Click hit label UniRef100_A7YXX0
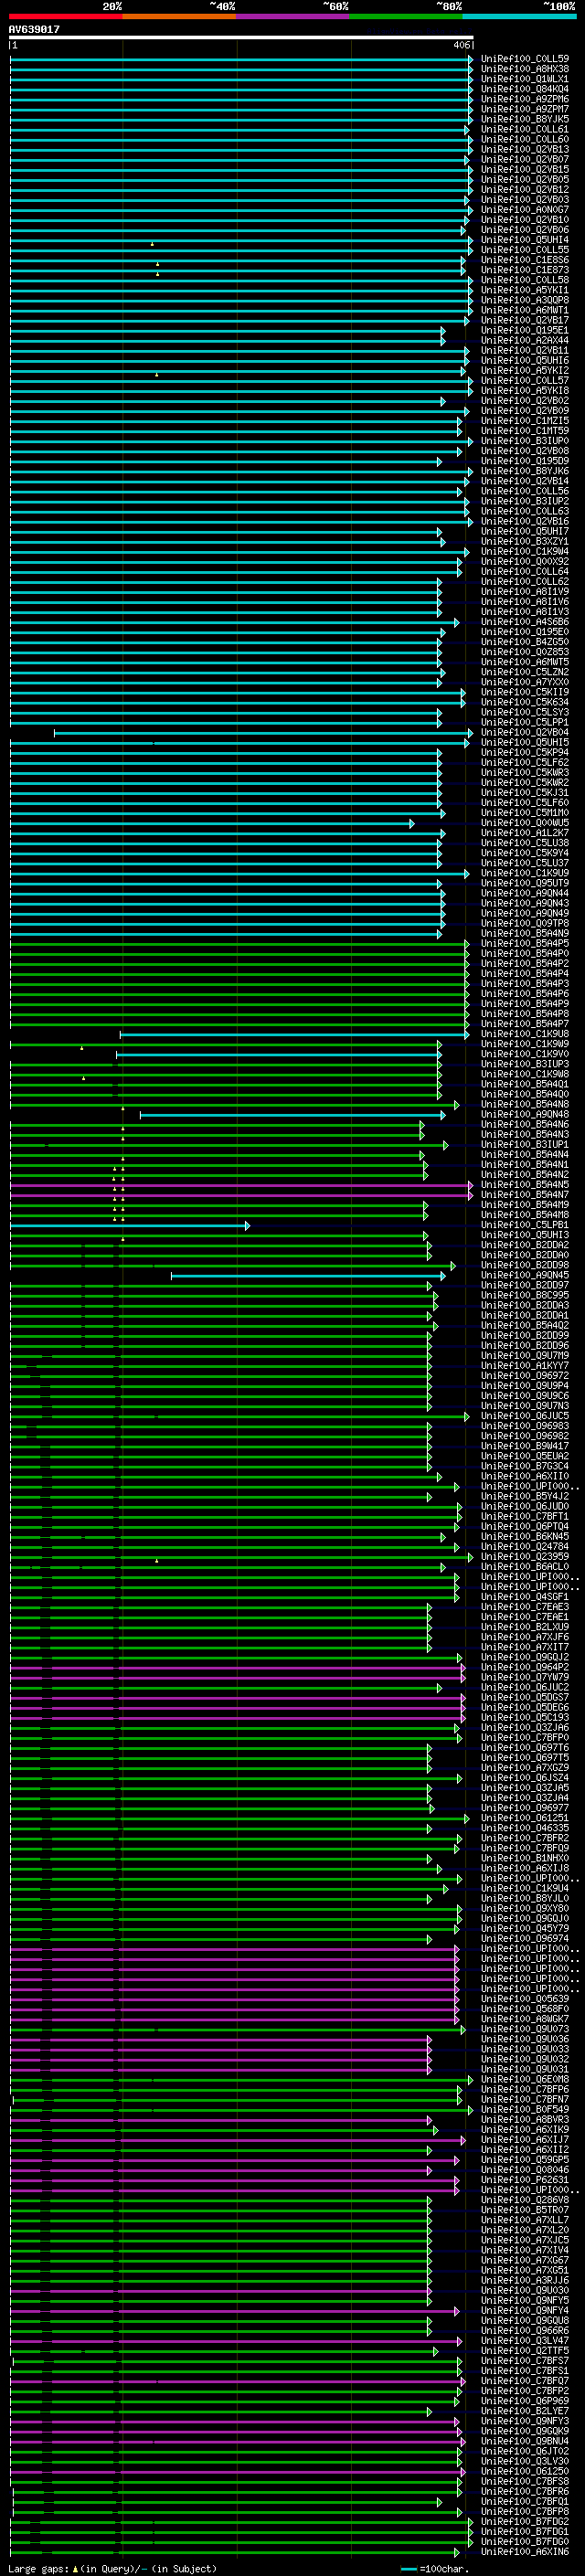The width and height of the screenshot is (585, 2576). pyautogui.click(x=525, y=683)
